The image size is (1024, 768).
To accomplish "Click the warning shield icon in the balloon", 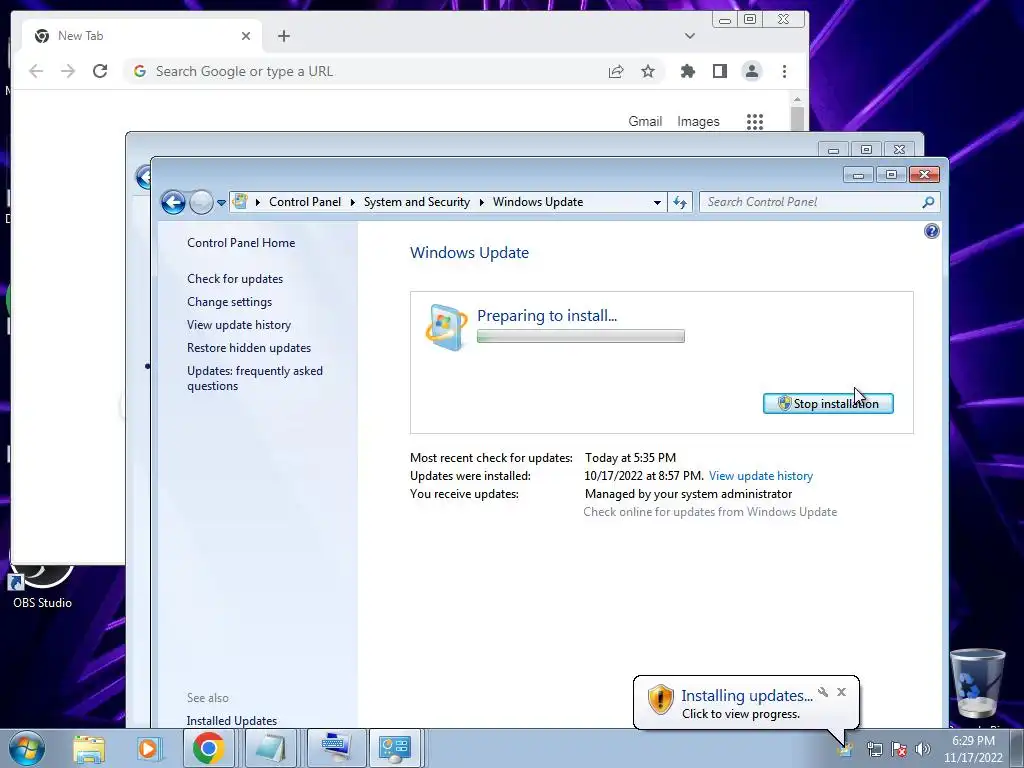I will click(660, 699).
